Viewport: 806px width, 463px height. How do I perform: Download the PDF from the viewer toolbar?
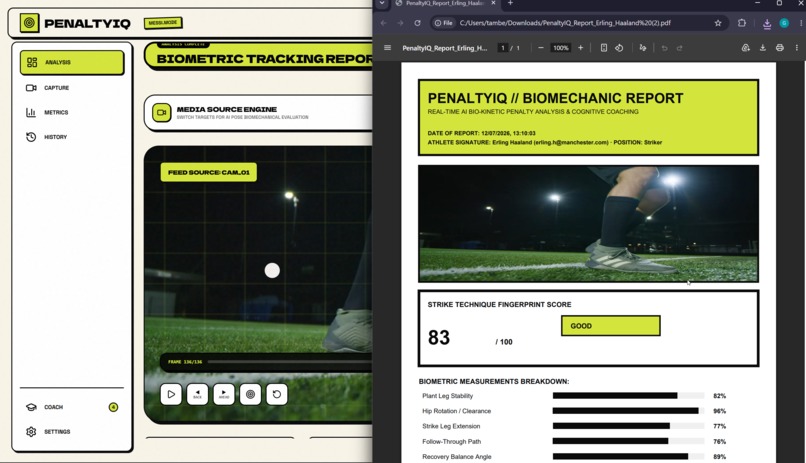(x=763, y=48)
